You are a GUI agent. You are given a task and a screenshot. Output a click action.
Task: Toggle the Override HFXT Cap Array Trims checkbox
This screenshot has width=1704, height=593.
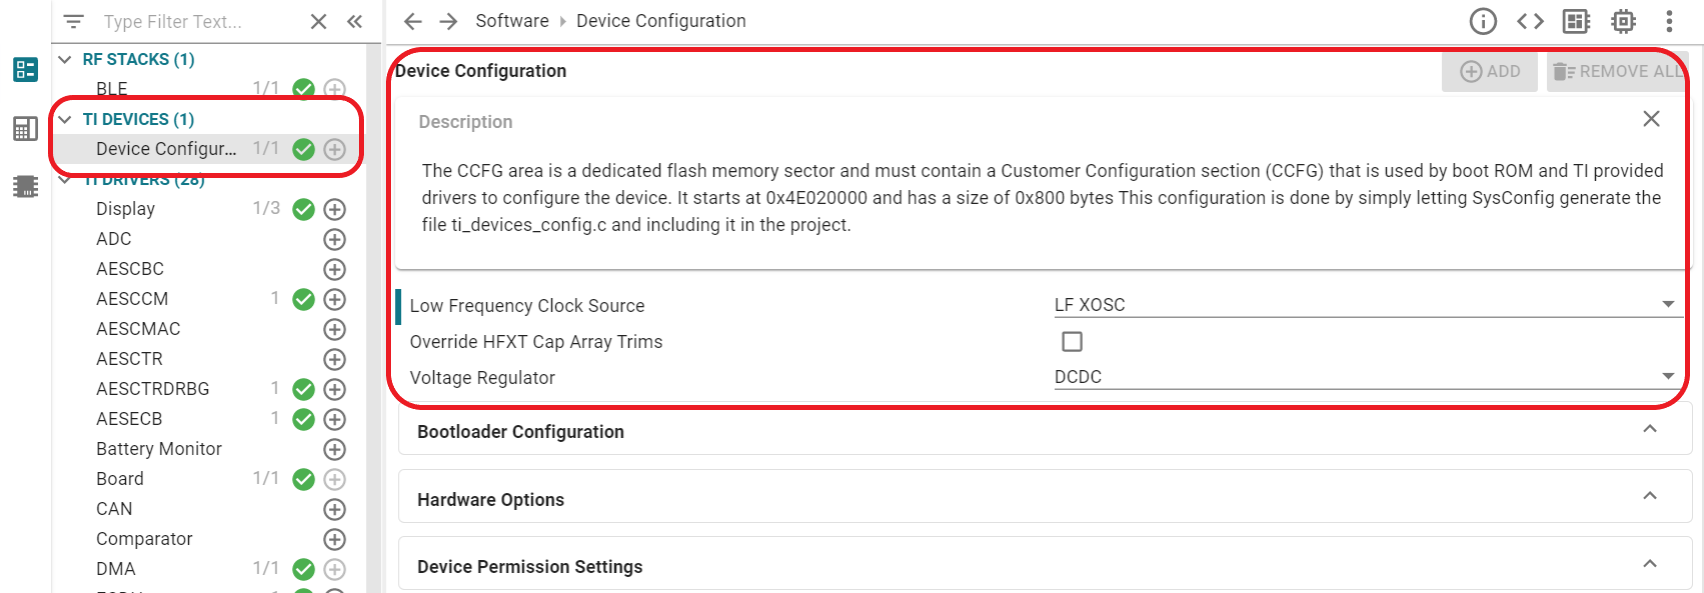(1071, 341)
